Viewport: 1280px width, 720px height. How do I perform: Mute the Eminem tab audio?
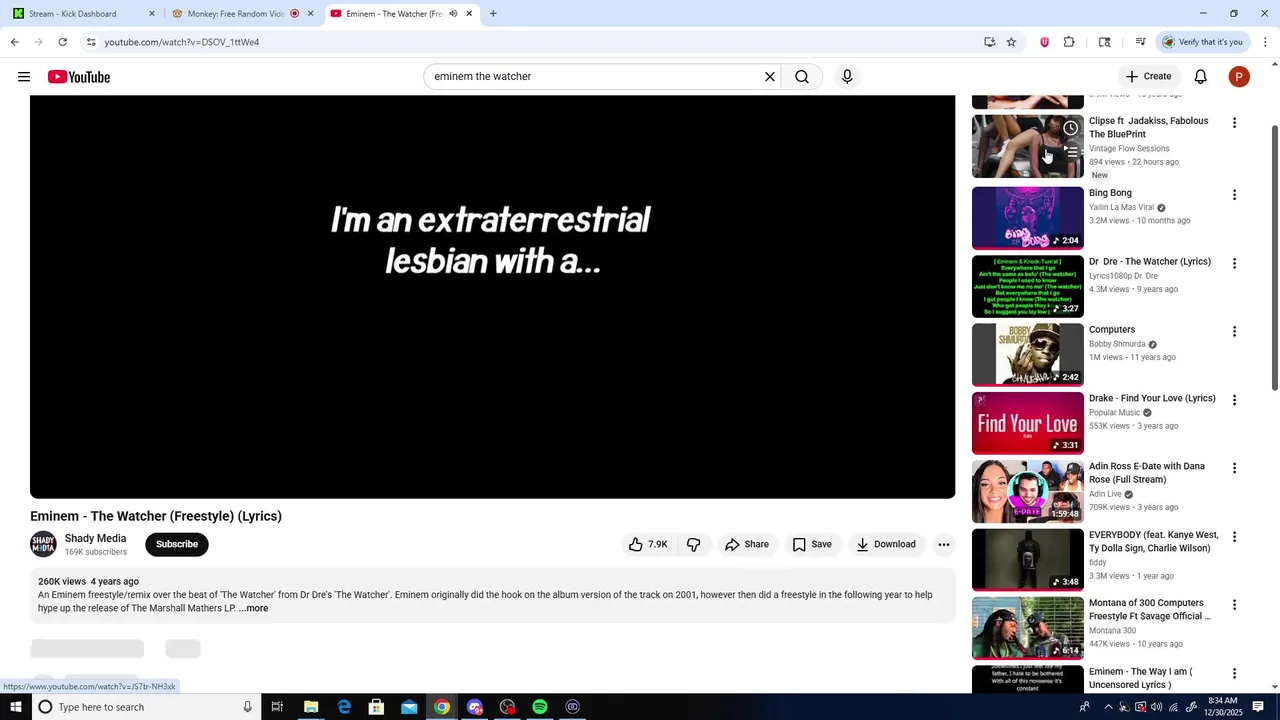[x=453, y=14]
